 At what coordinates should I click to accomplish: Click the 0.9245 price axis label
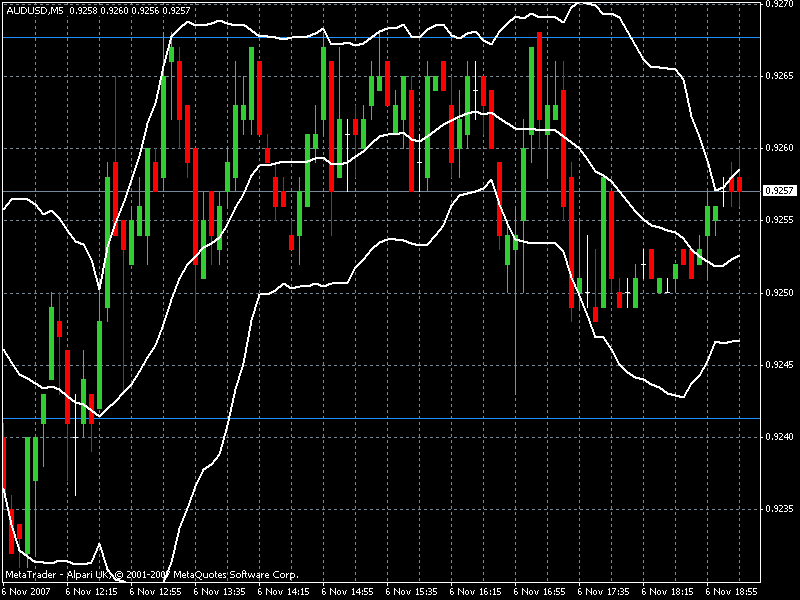[780, 365]
